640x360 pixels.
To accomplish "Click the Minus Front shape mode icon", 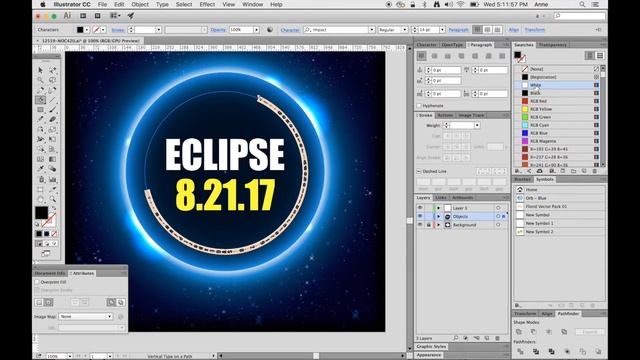I will tap(534, 332).
